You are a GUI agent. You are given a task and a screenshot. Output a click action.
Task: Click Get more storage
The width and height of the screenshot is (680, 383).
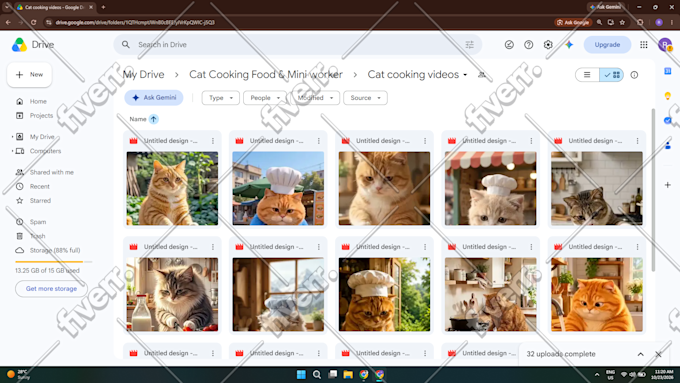point(51,288)
